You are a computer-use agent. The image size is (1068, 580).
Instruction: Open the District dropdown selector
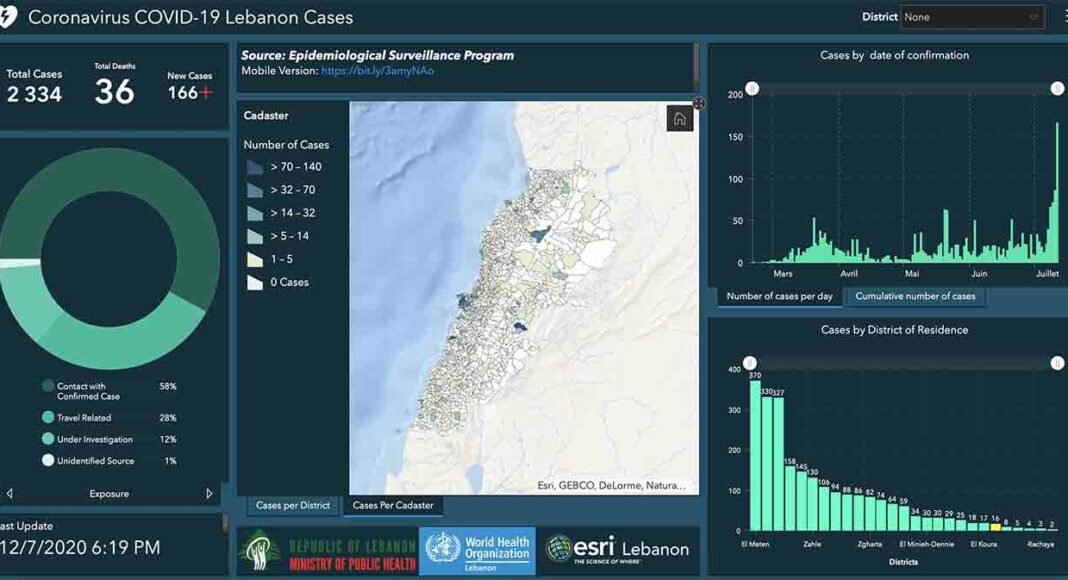[970, 17]
